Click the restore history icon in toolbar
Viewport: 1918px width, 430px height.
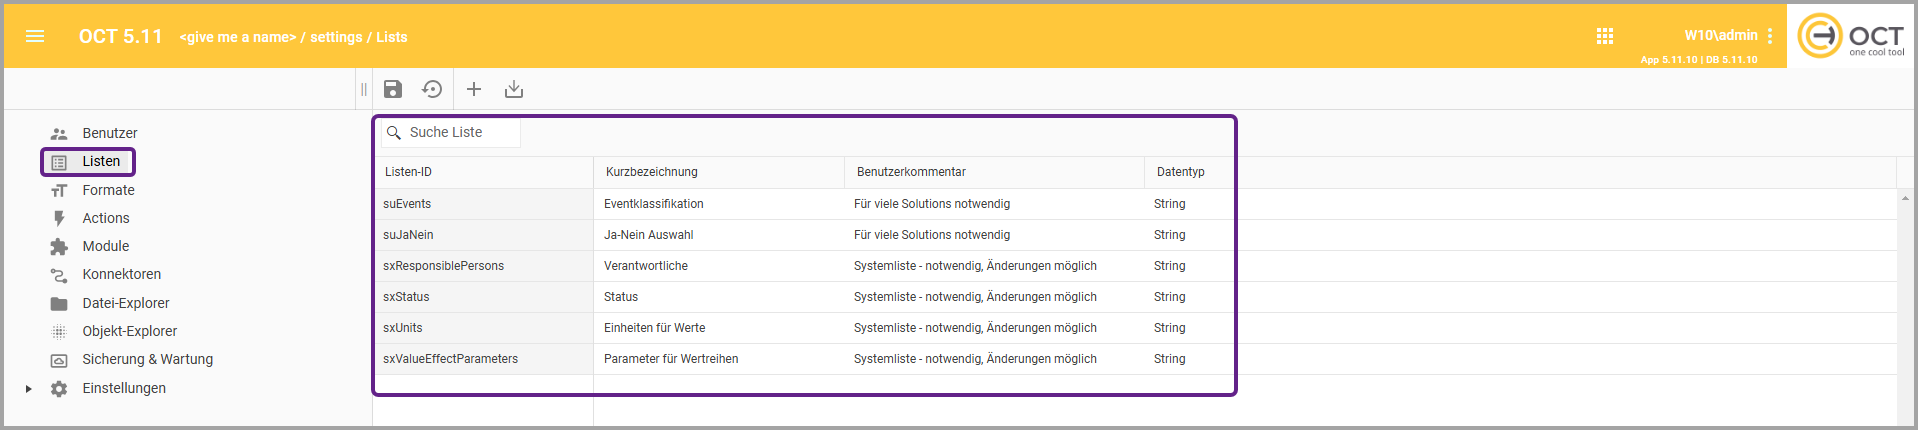point(432,89)
